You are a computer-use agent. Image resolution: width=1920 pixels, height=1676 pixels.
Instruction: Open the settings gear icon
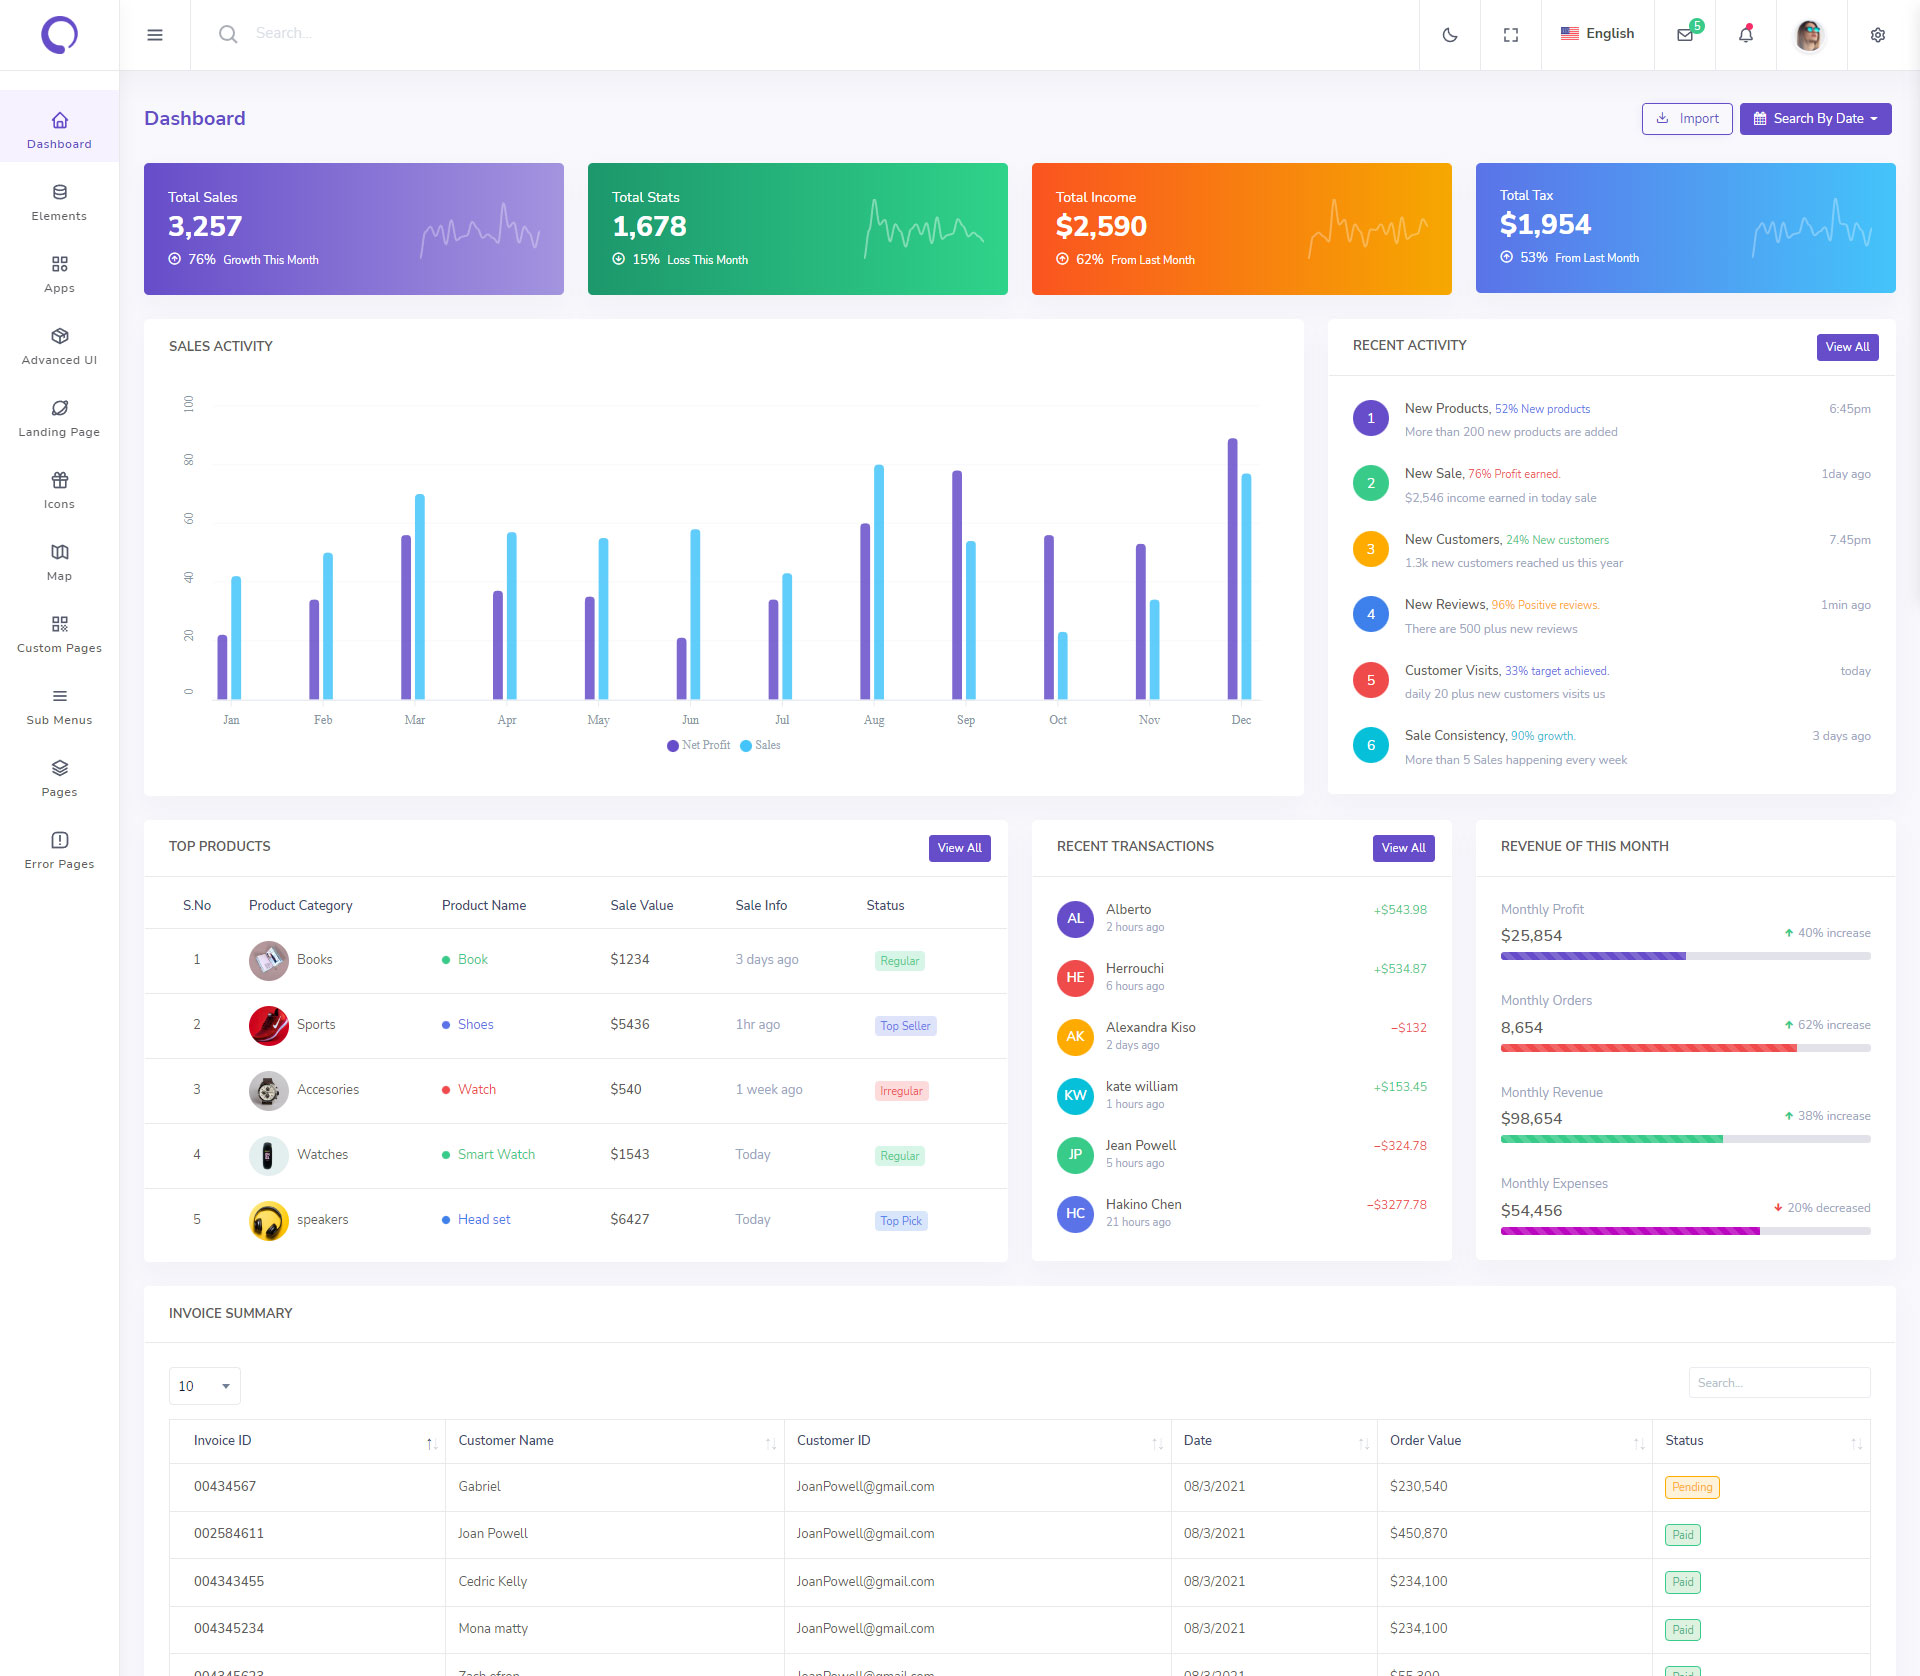tap(1878, 35)
